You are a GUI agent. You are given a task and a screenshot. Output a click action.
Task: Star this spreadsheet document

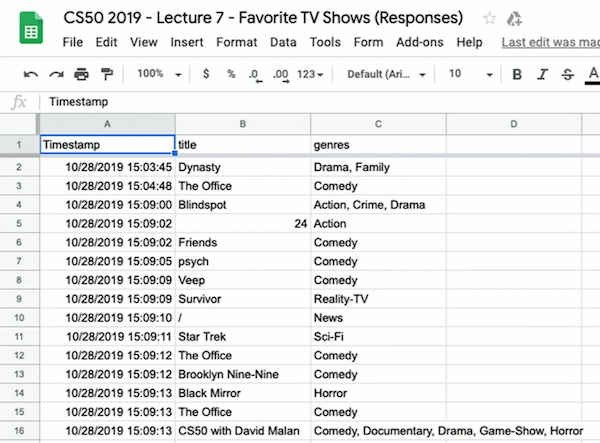[x=489, y=18]
